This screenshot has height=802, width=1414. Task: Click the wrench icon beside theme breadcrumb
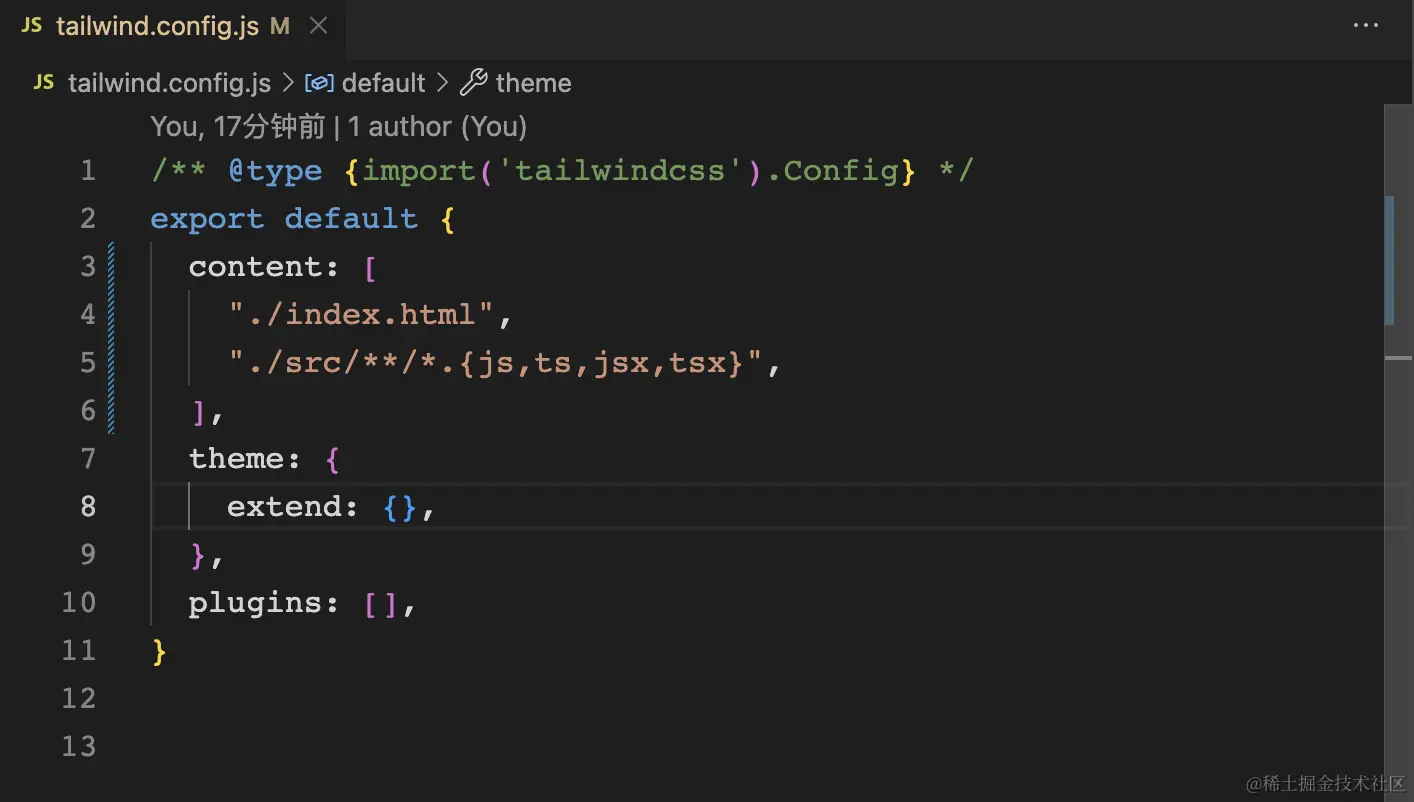[473, 83]
